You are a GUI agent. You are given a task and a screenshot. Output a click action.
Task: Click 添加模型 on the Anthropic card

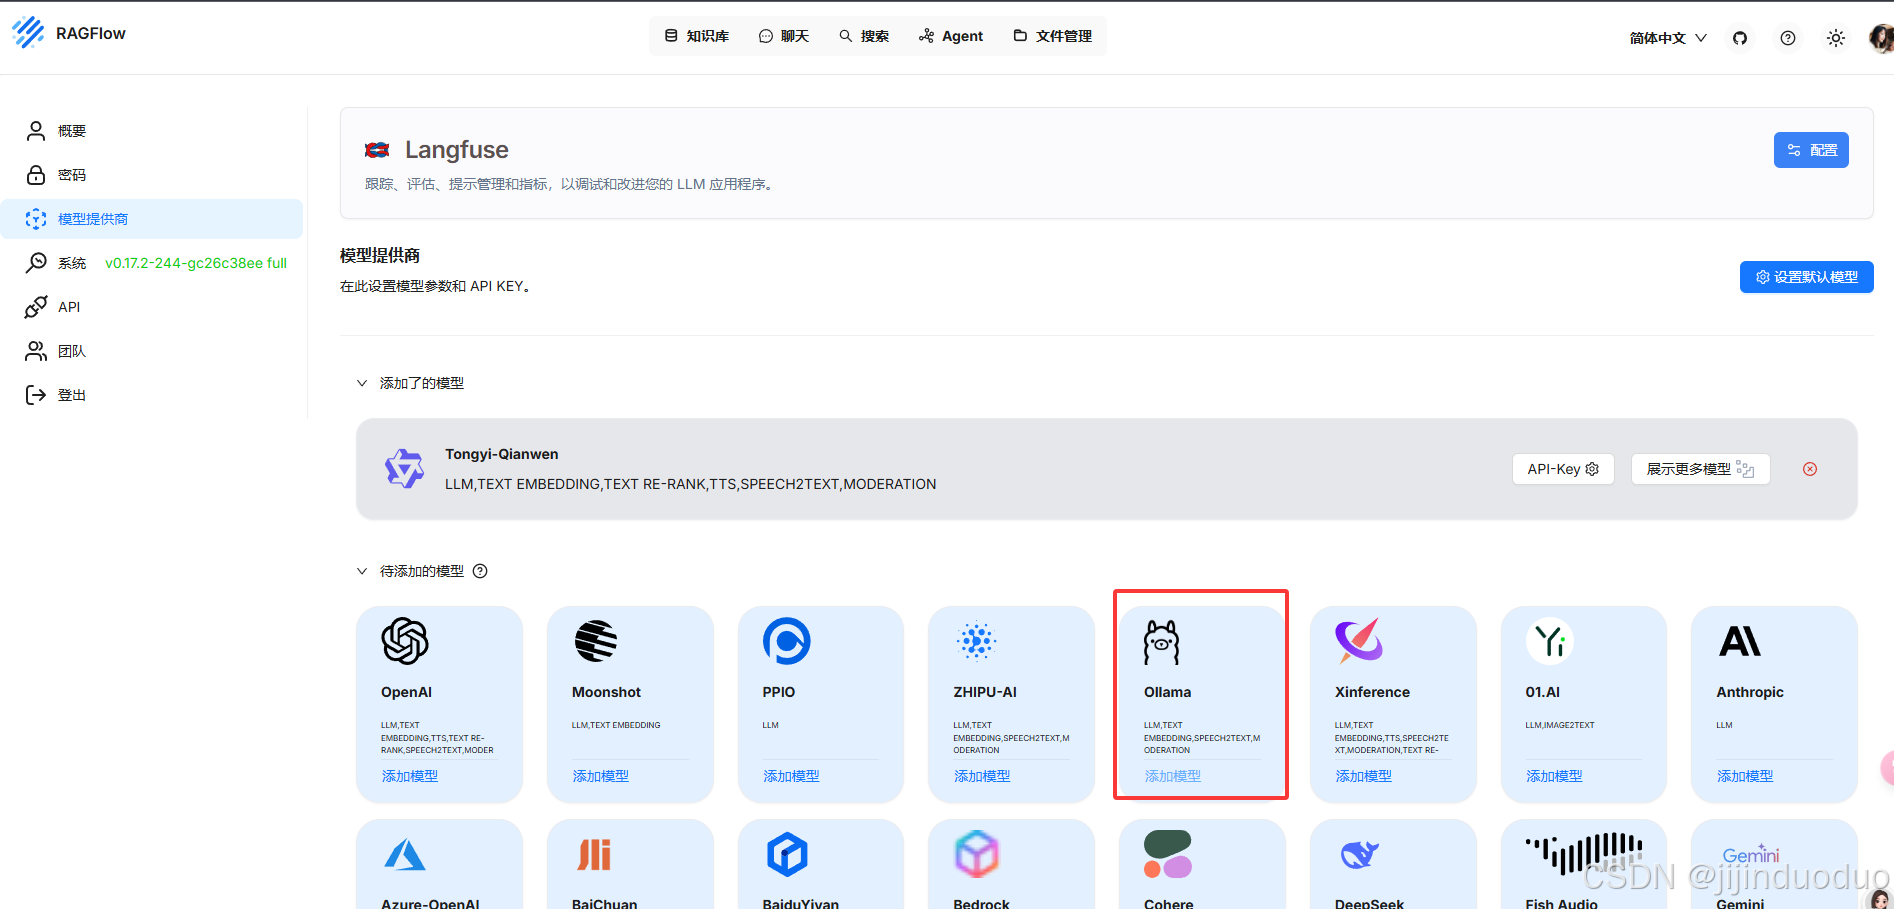(1745, 776)
